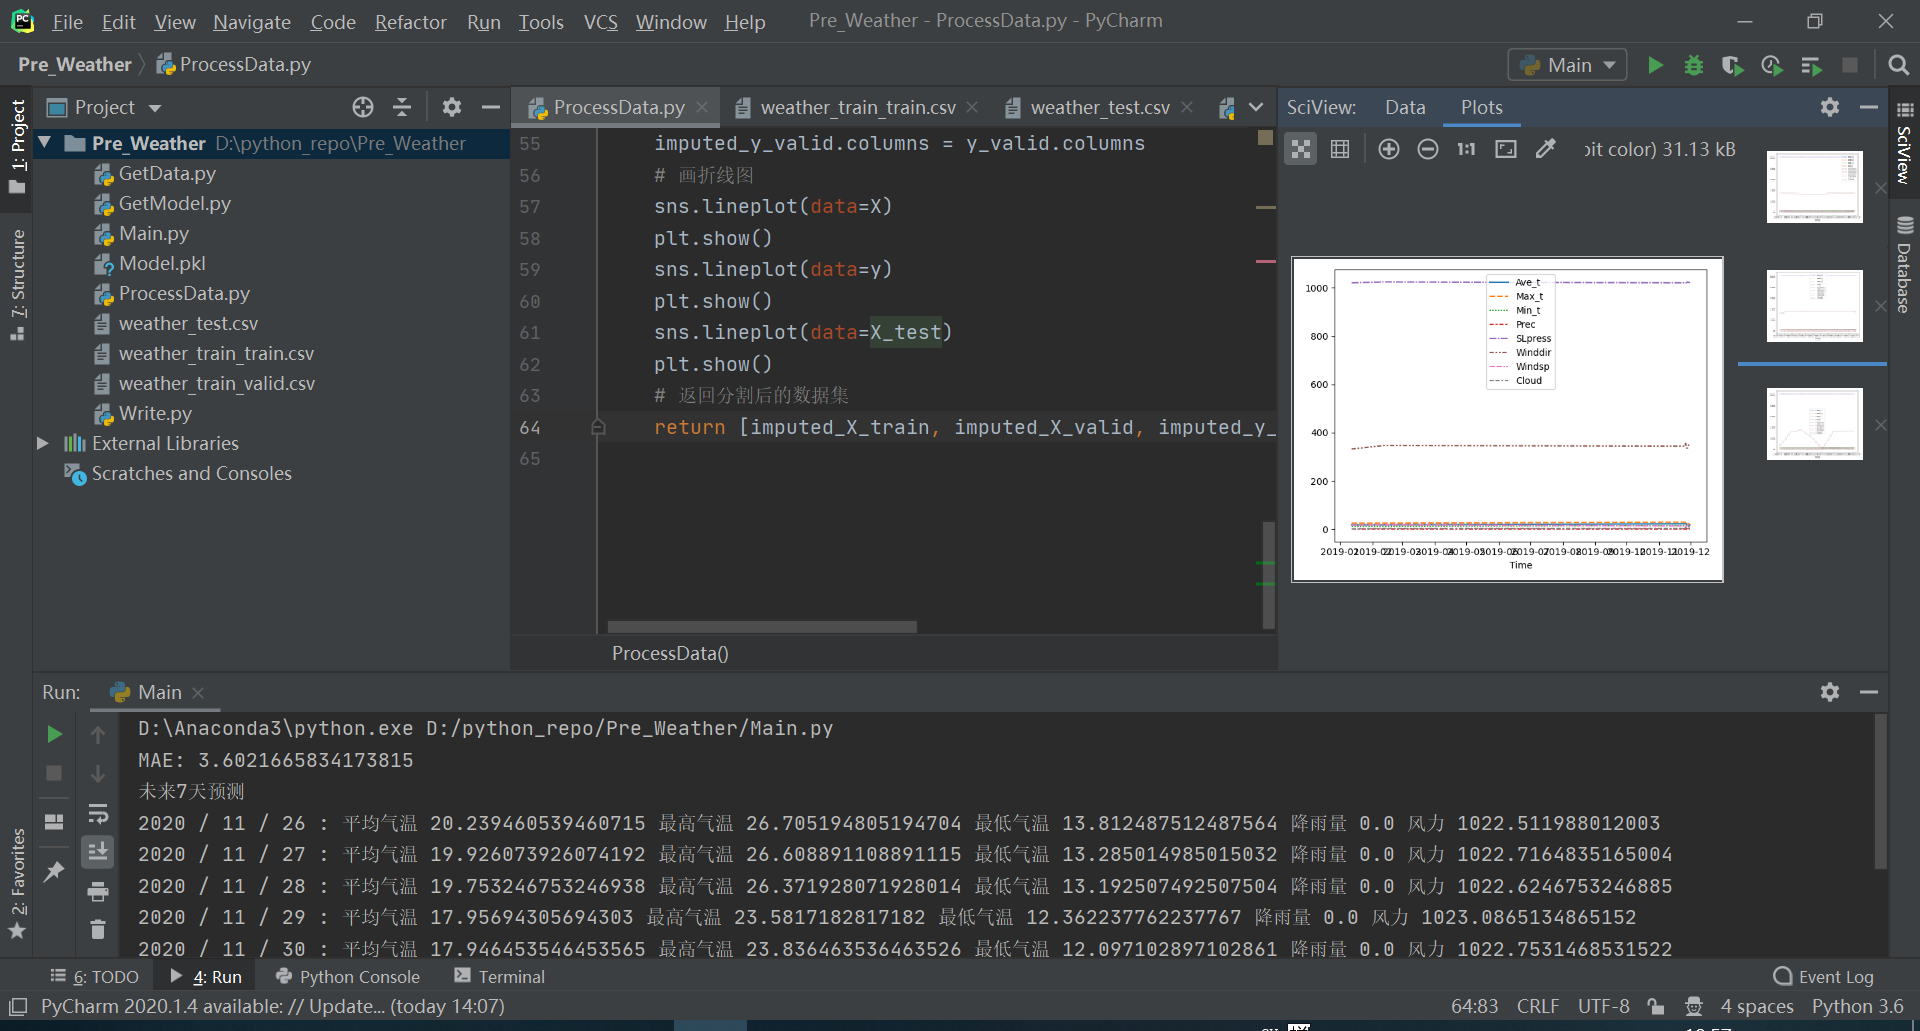Expand the External Libraries tree node
This screenshot has width=1920, height=1031.
[43, 443]
